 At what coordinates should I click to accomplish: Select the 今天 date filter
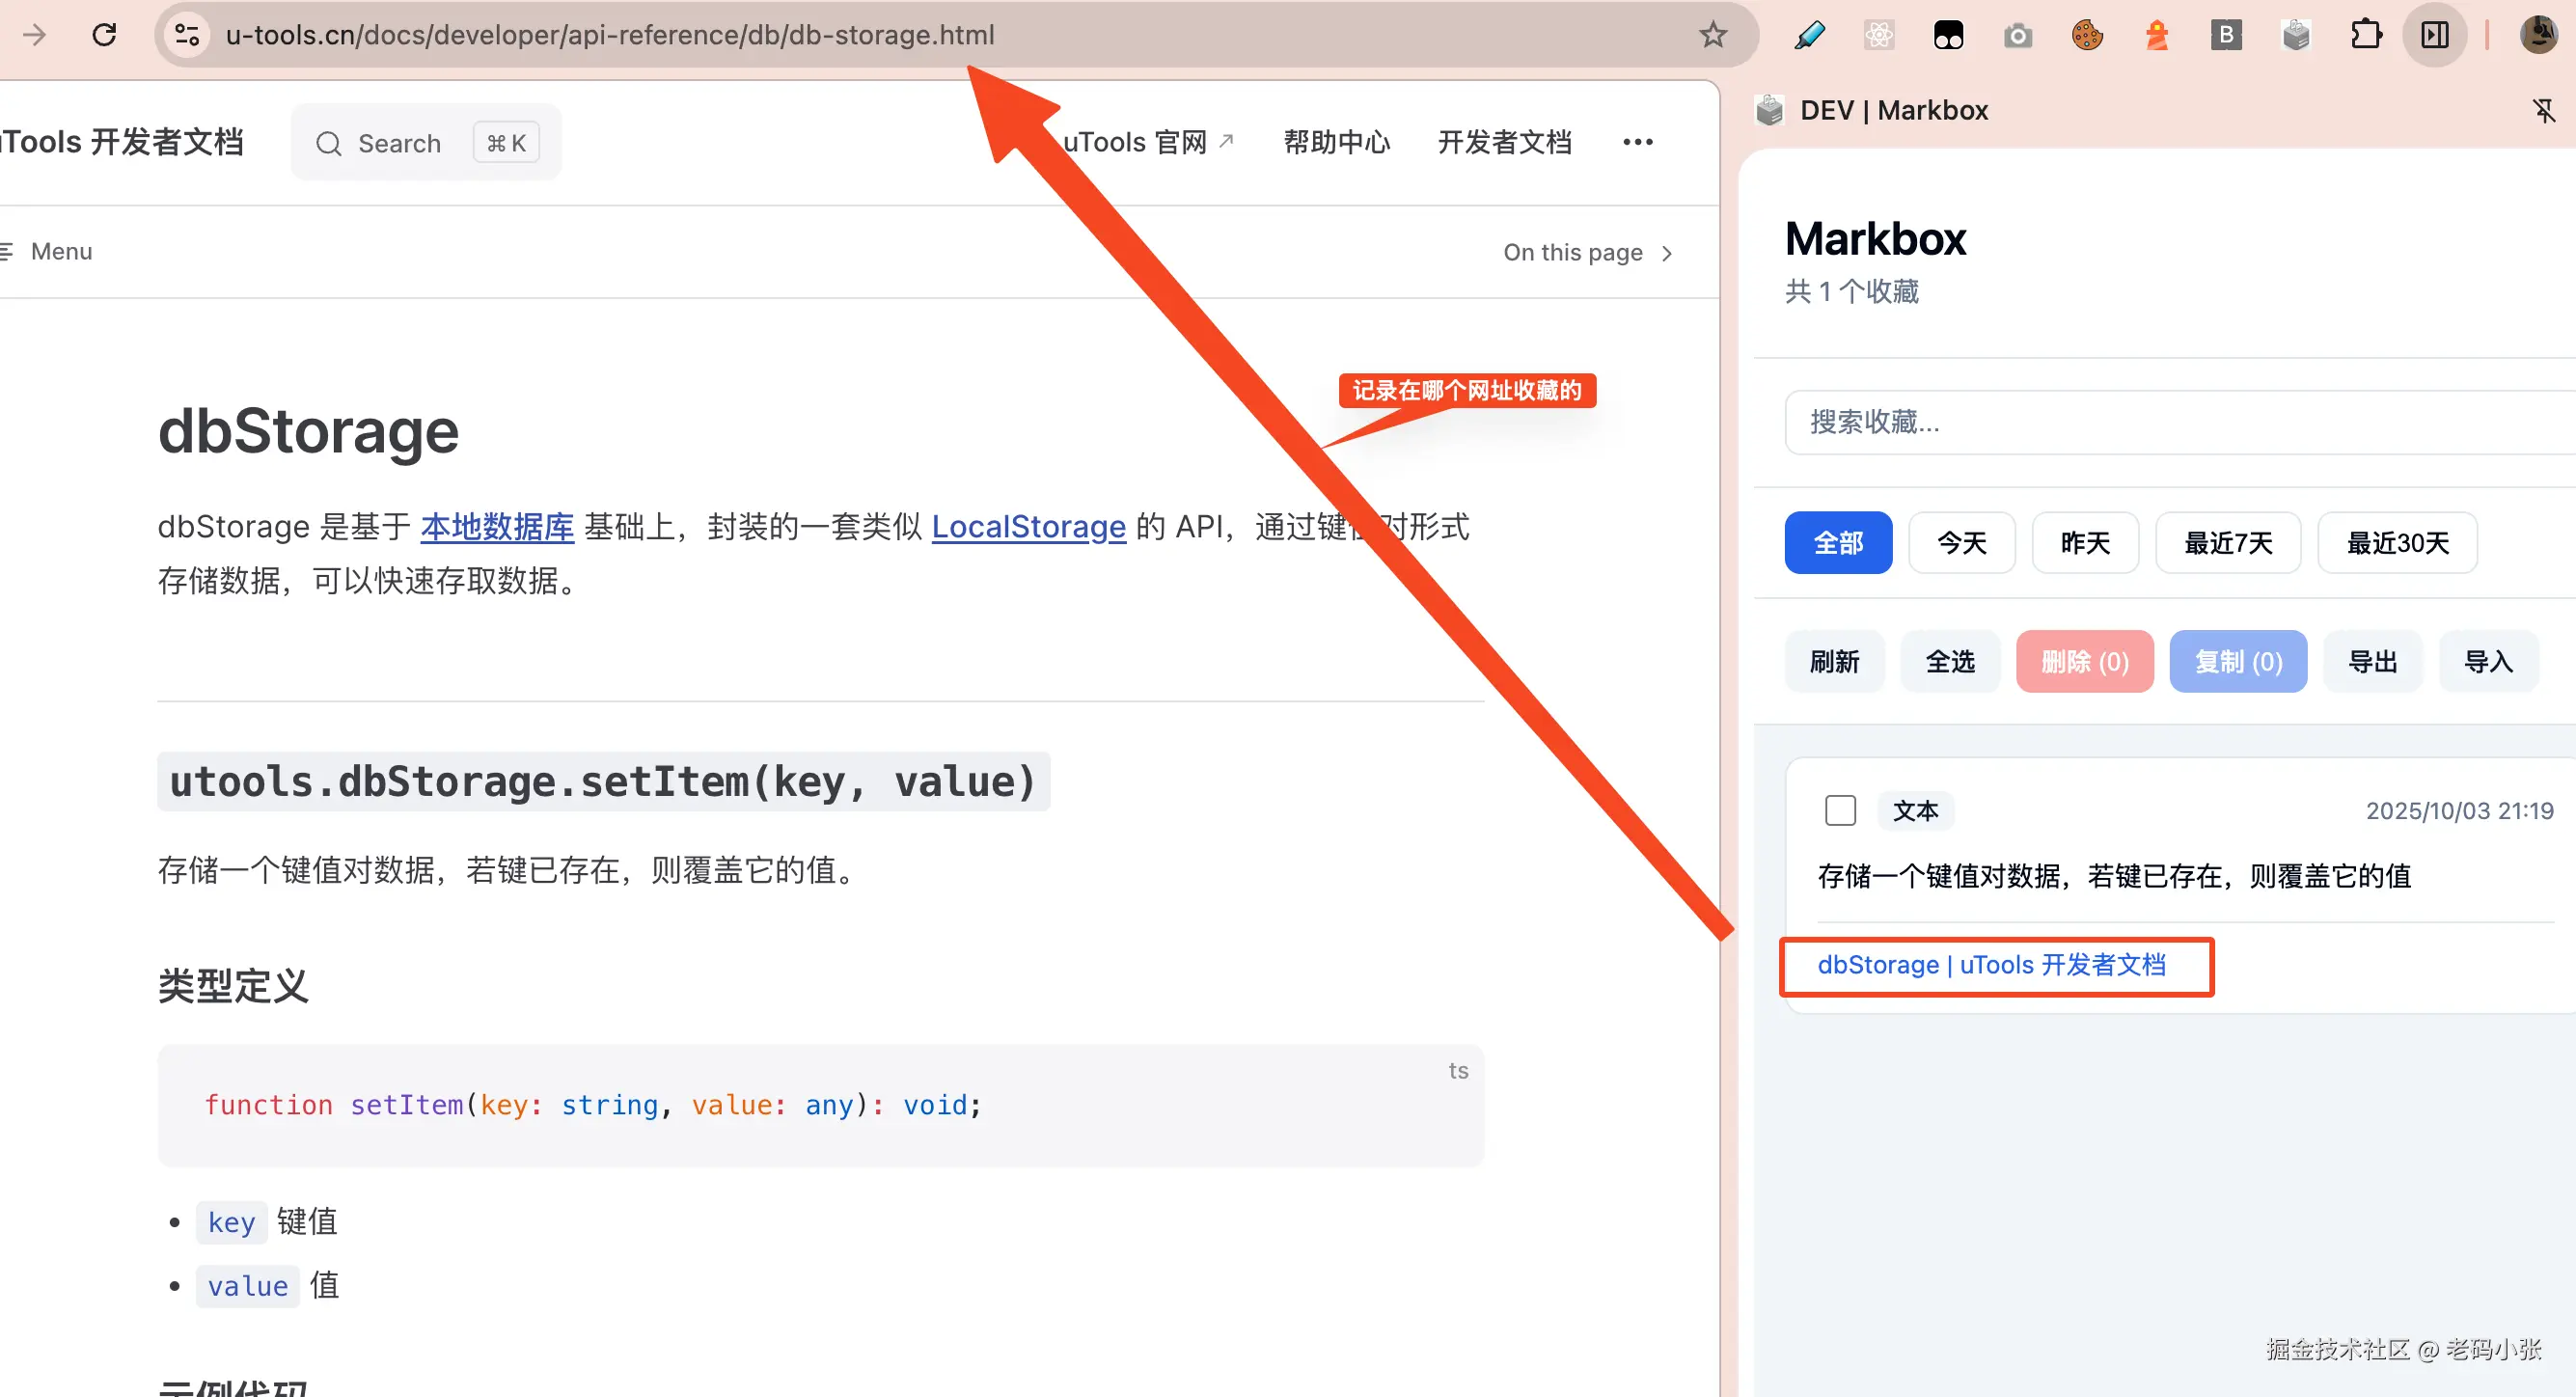1961,543
